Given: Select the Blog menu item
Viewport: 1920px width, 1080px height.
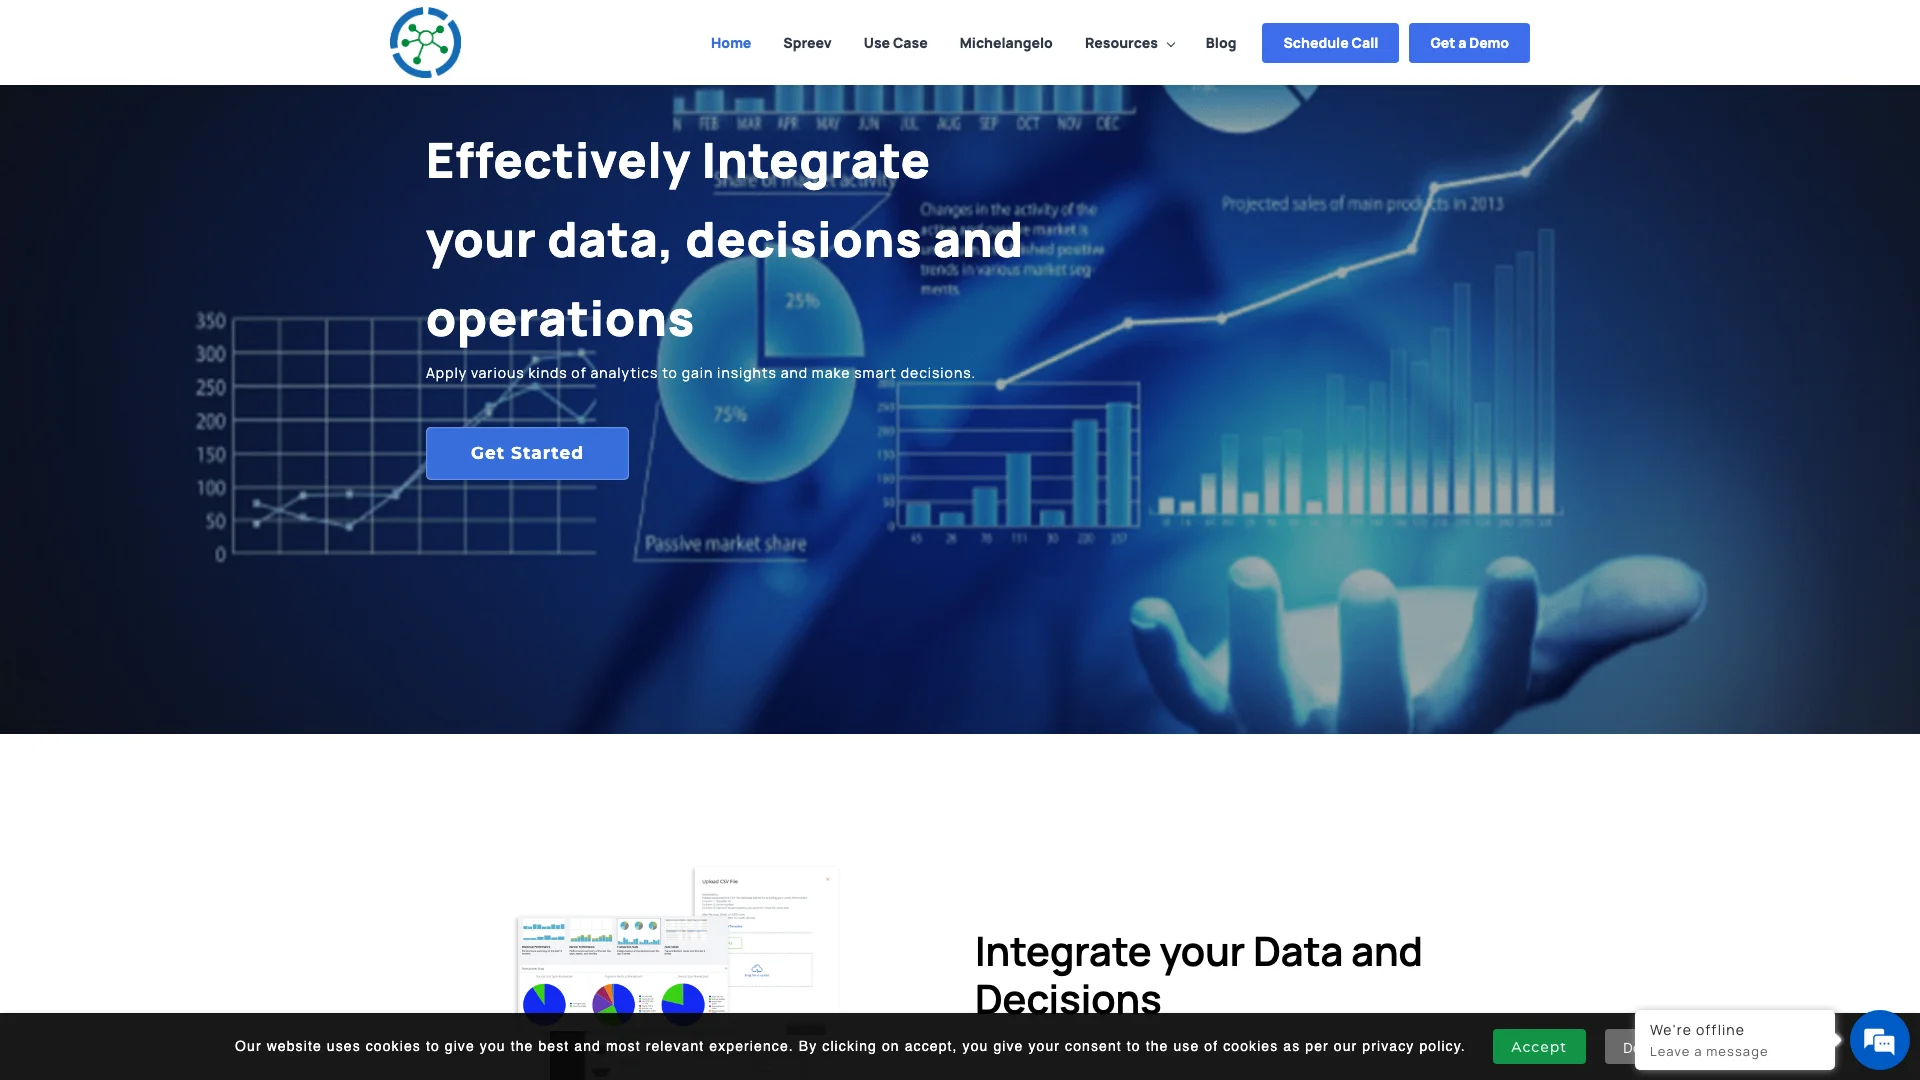Looking at the screenshot, I should coord(1220,42).
